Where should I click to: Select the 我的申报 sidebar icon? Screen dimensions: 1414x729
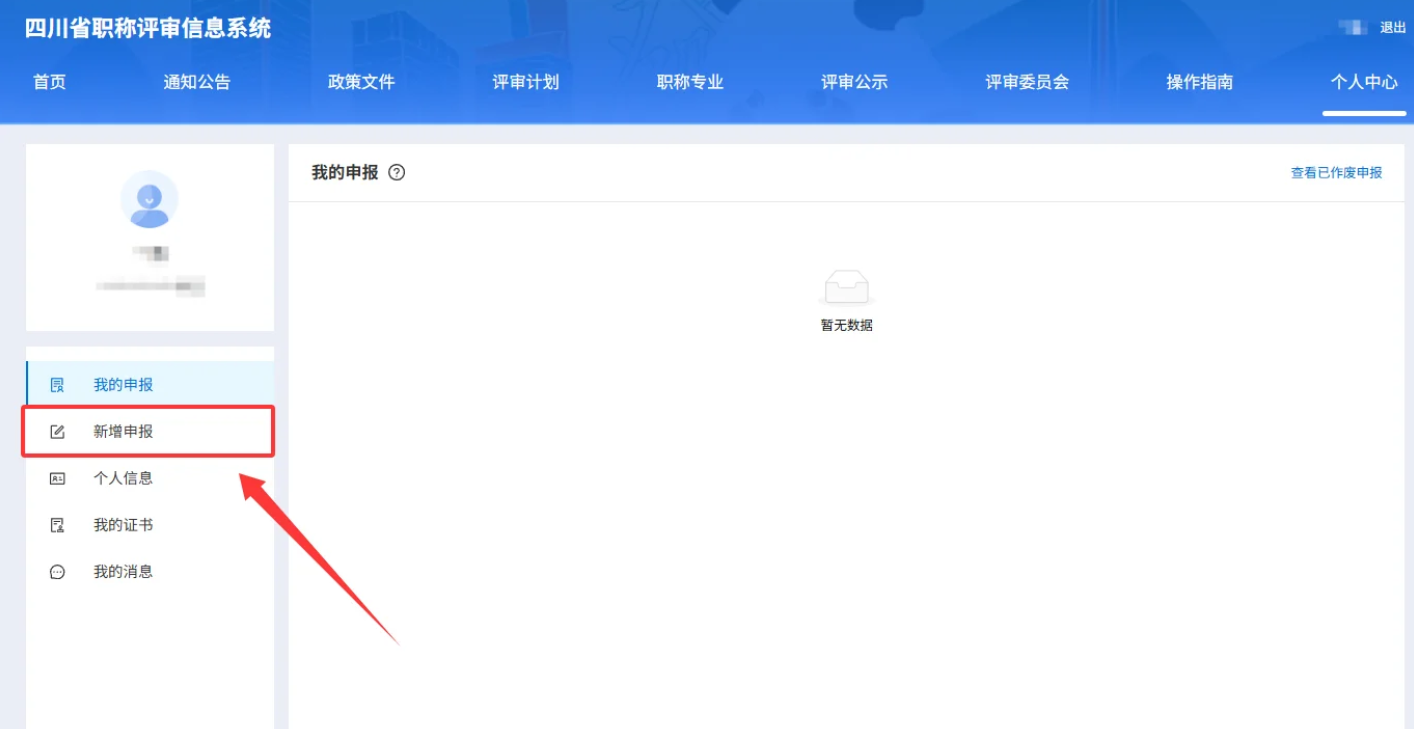click(56, 384)
